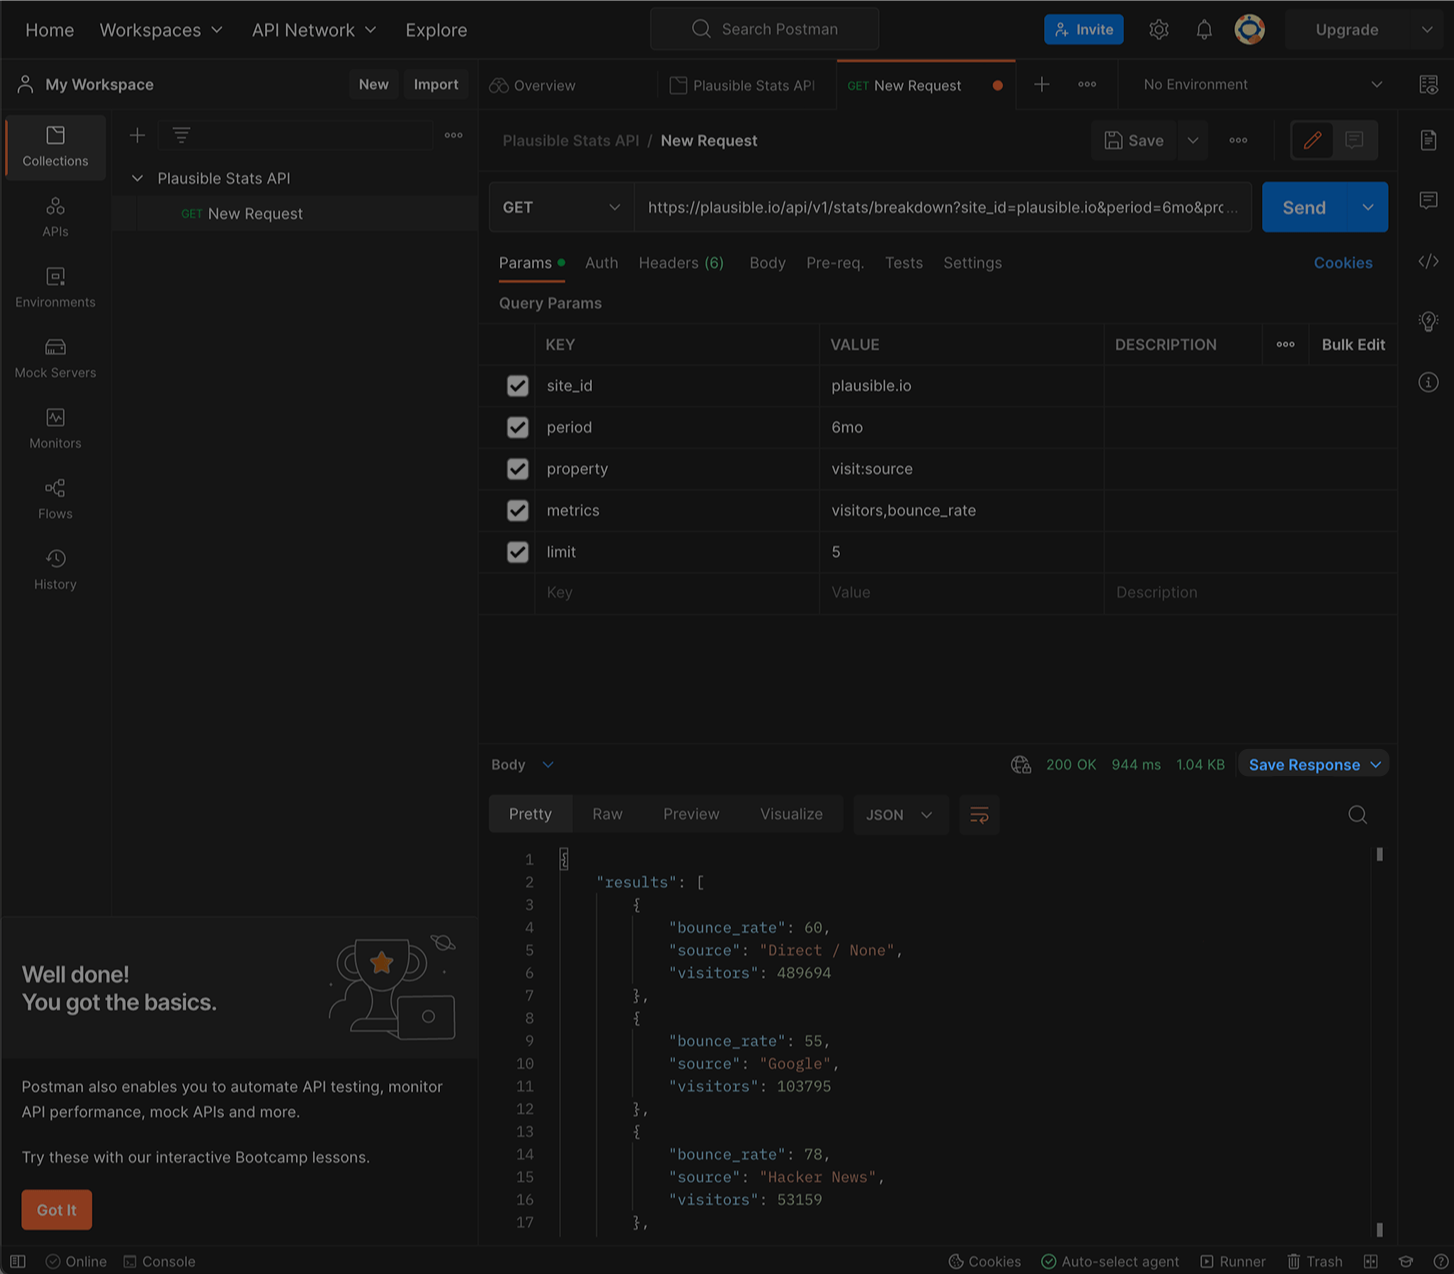Open the Comments pane icon
Image resolution: width=1454 pixels, height=1274 pixels.
click(1428, 200)
